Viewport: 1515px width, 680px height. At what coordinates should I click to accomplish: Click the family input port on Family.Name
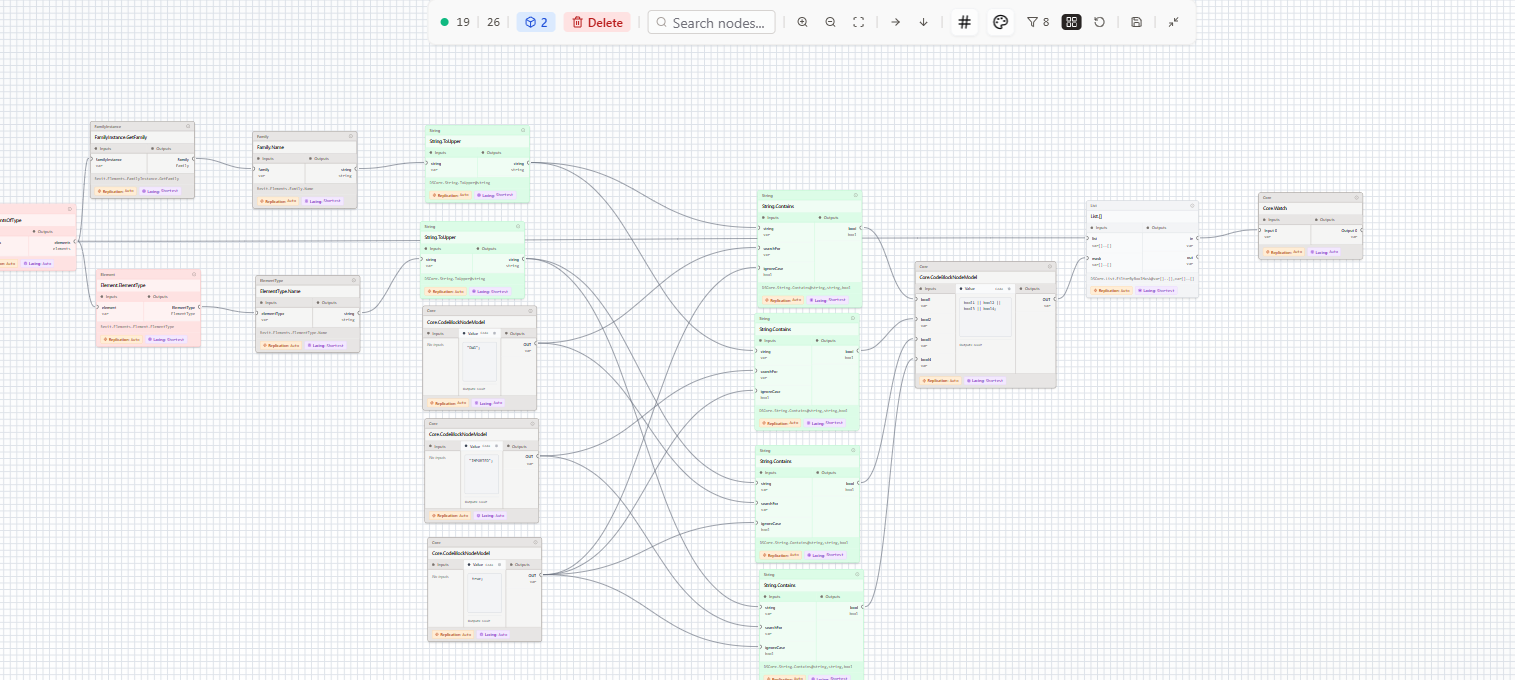pyautogui.click(x=255, y=169)
